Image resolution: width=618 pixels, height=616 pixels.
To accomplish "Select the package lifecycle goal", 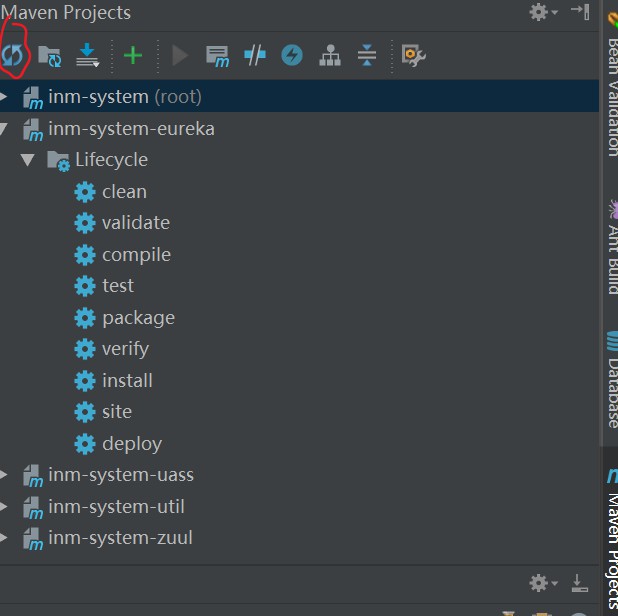I will tap(138, 318).
